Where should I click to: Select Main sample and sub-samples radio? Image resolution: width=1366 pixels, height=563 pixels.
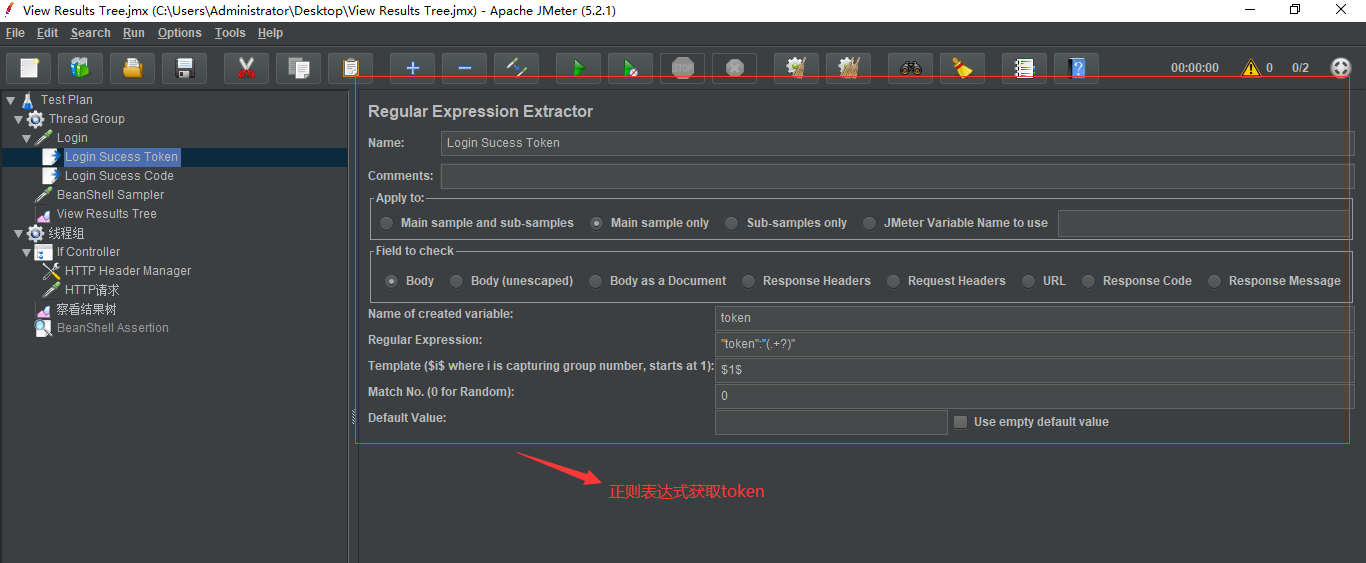click(386, 223)
